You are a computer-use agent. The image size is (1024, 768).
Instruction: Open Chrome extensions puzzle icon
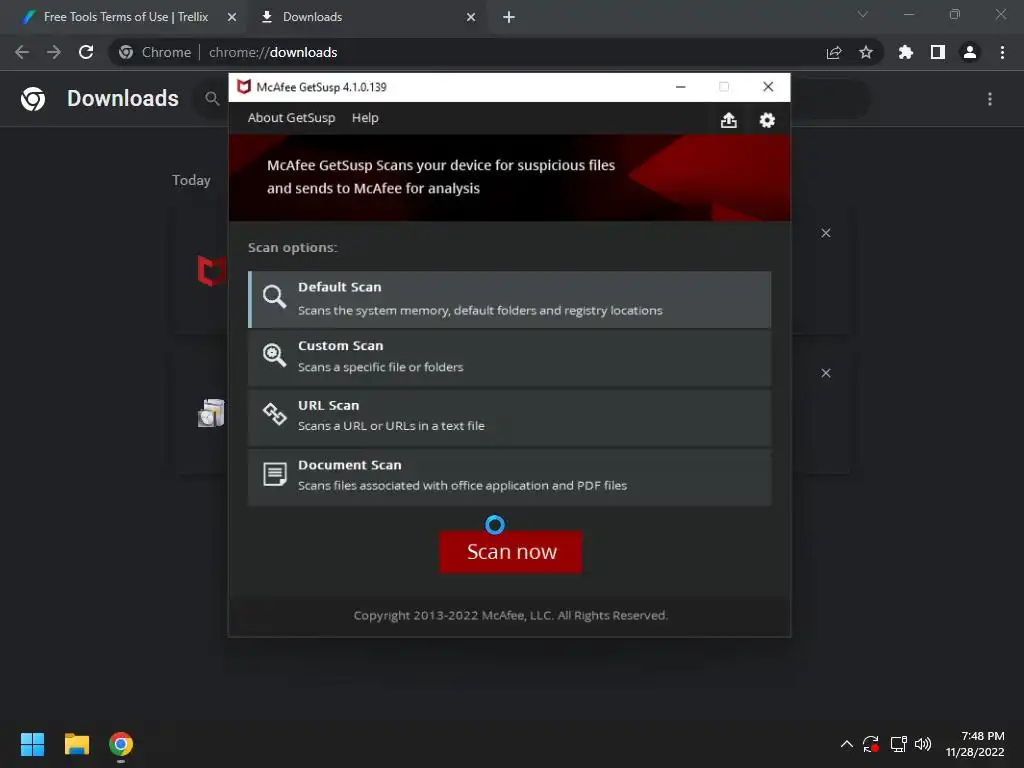click(906, 52)
